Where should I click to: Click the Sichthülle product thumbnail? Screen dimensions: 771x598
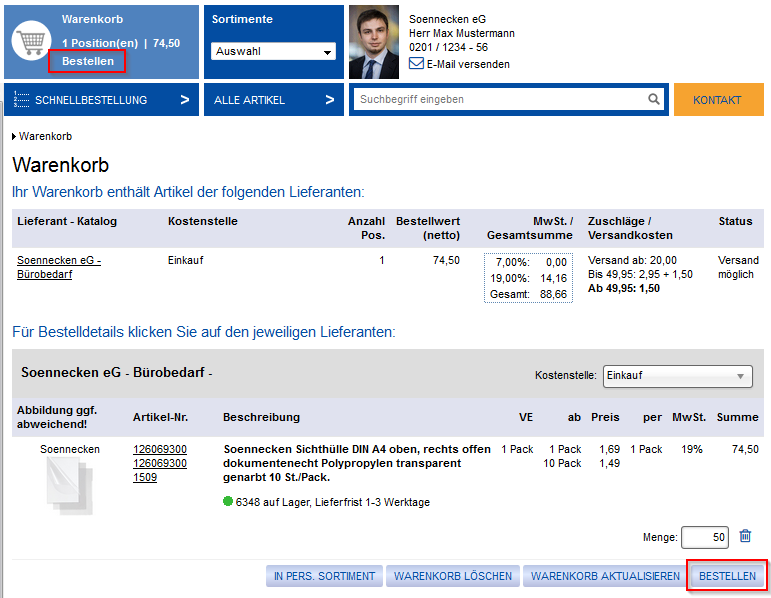pos(69,486)
